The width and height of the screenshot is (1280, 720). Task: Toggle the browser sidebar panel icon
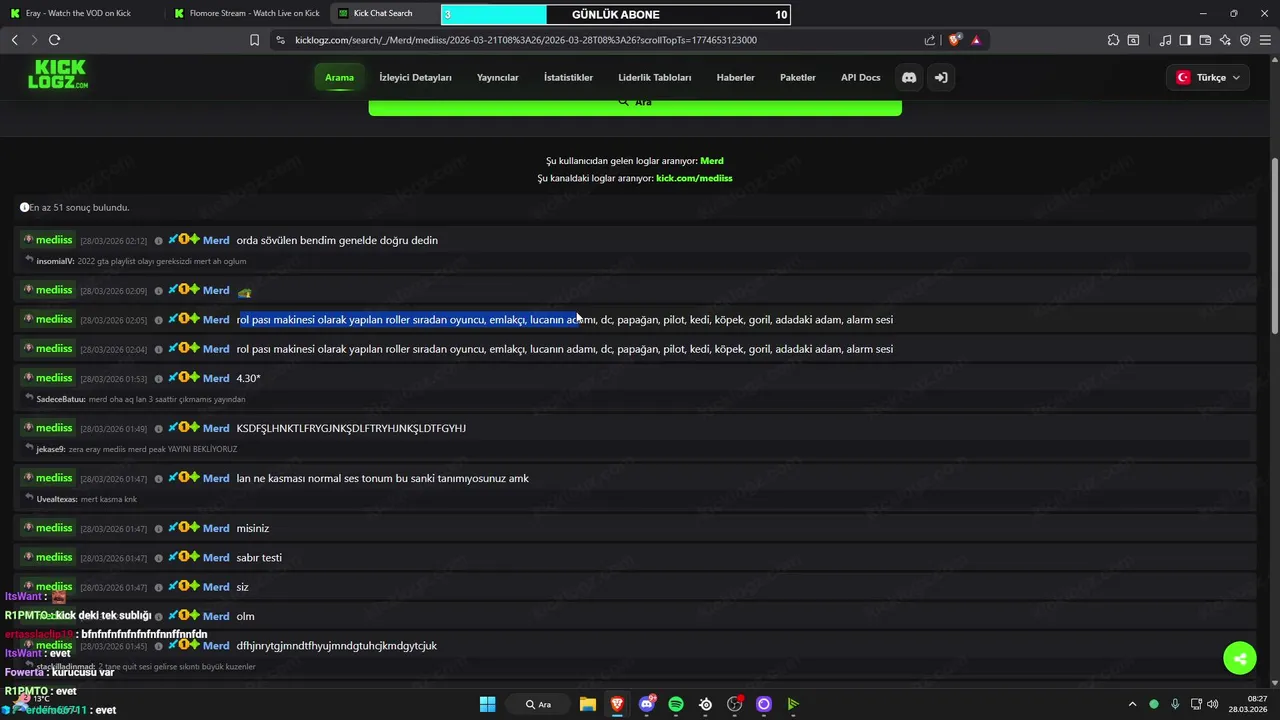pos(1185,40)
